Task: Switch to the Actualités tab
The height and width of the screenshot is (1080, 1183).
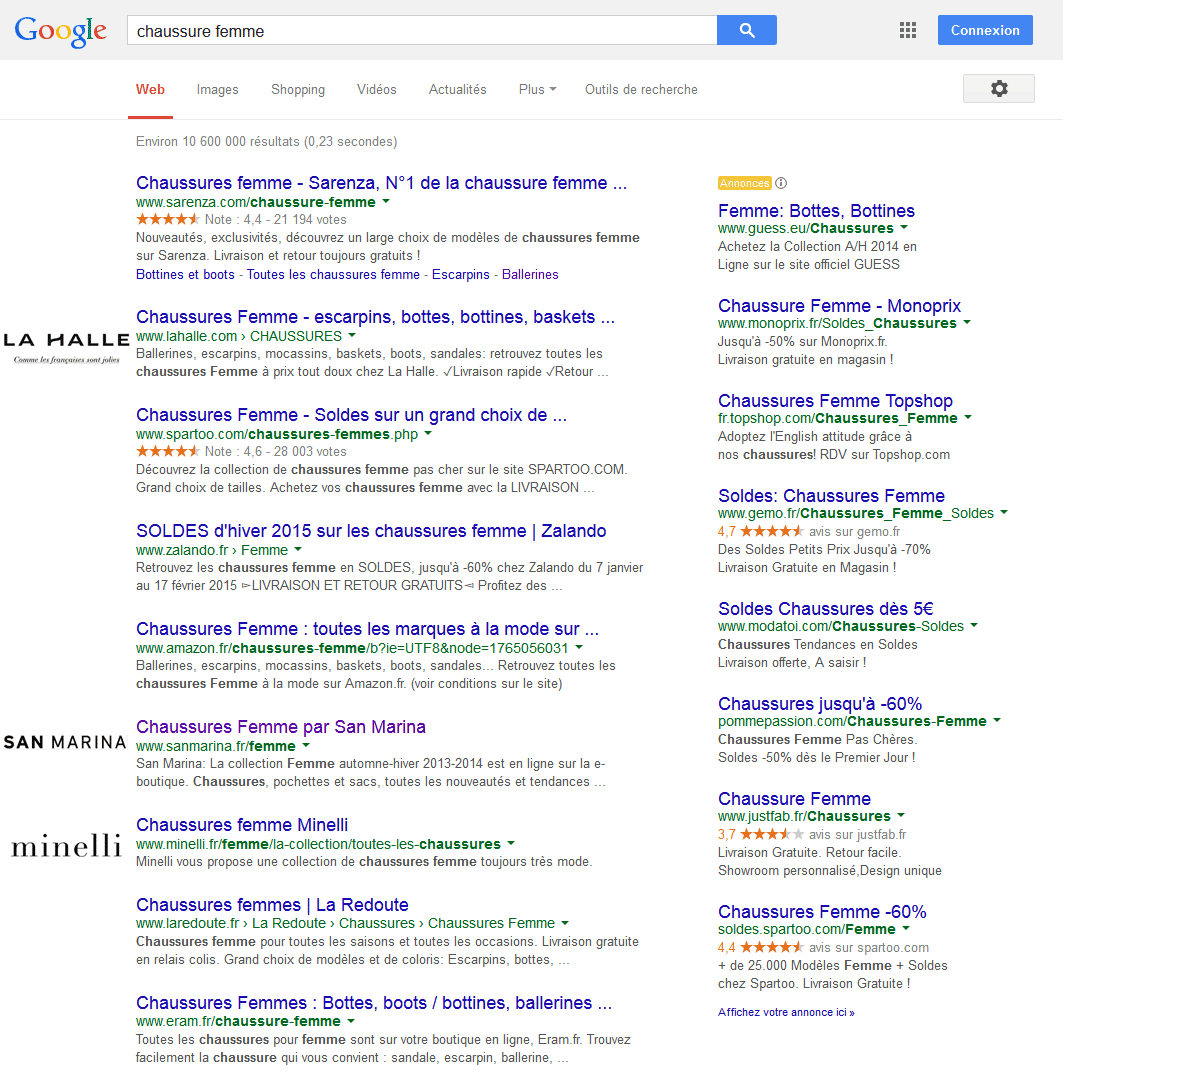Action: pos(457,89)
